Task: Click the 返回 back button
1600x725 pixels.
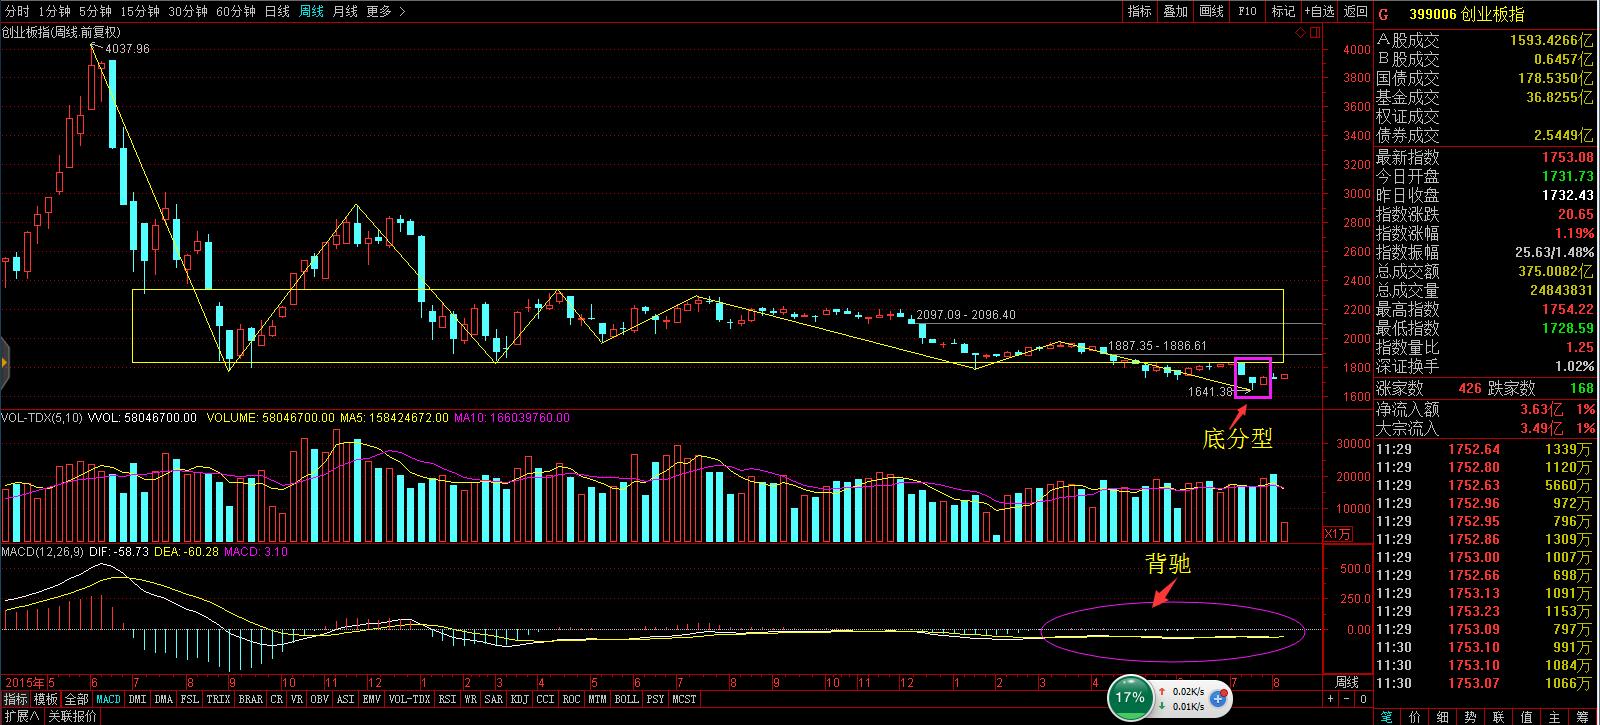Action: pos(1356,11)
